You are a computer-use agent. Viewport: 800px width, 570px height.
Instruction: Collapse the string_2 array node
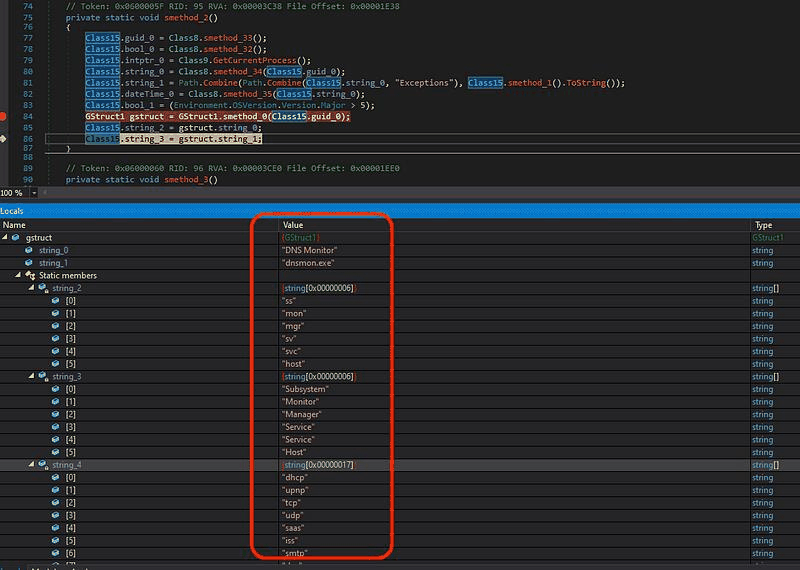pyautogui.click(x=32, y=288)
